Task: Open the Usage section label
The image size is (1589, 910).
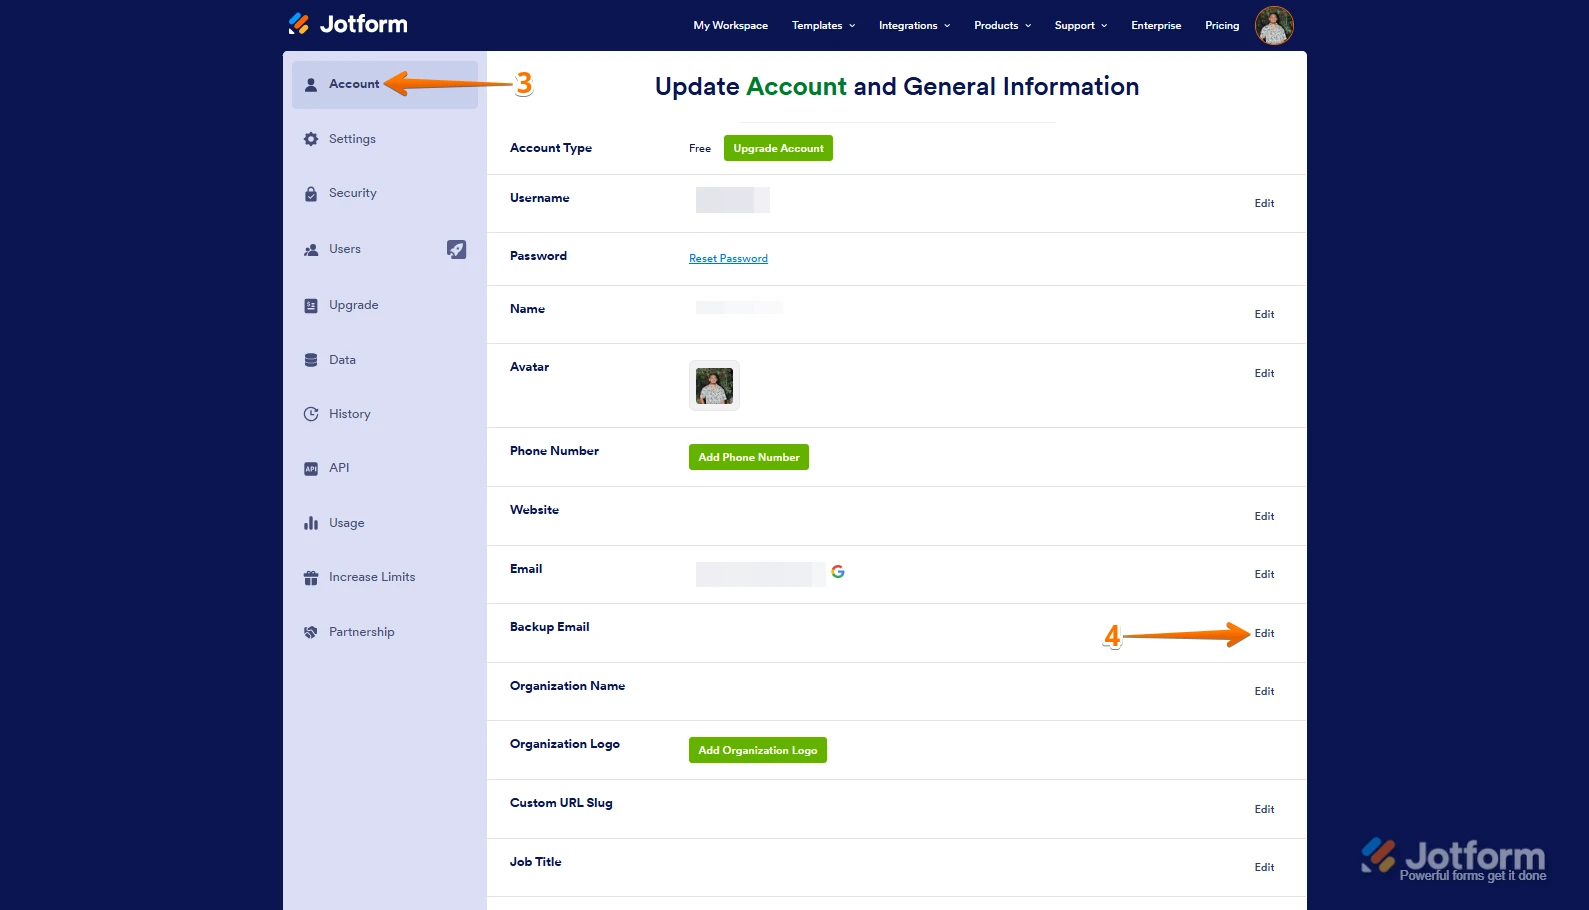Action: (346, 523)
